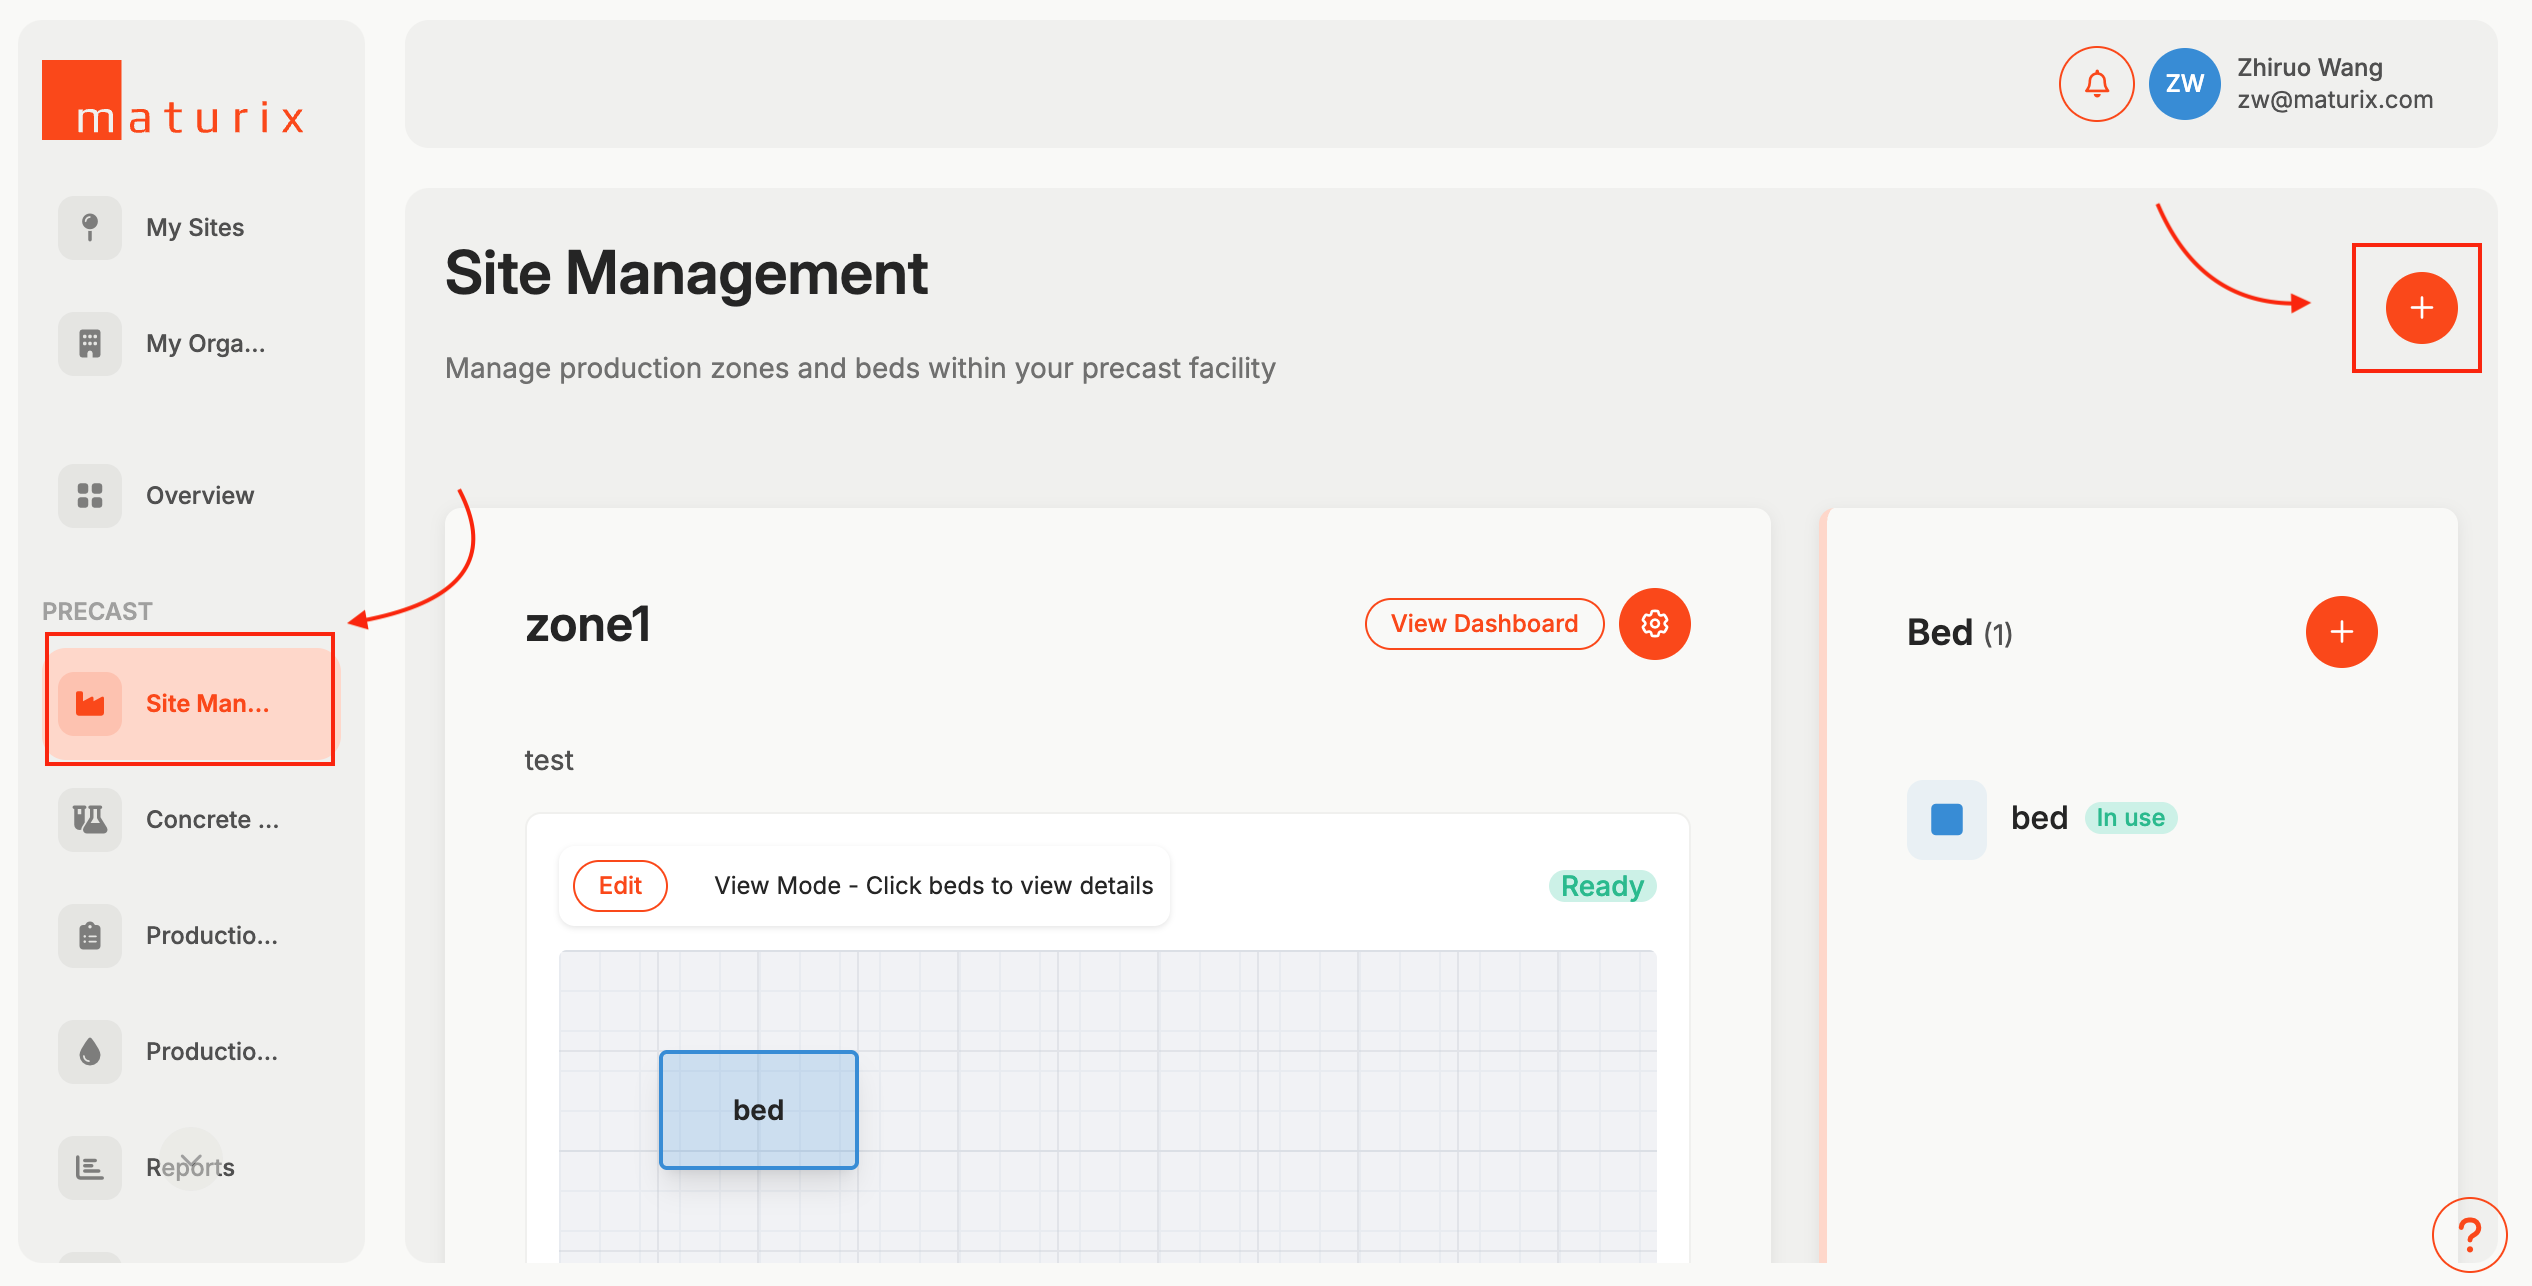Add a new bed with plus button
2532x1286 pixels.
(x=2340, y=632)
